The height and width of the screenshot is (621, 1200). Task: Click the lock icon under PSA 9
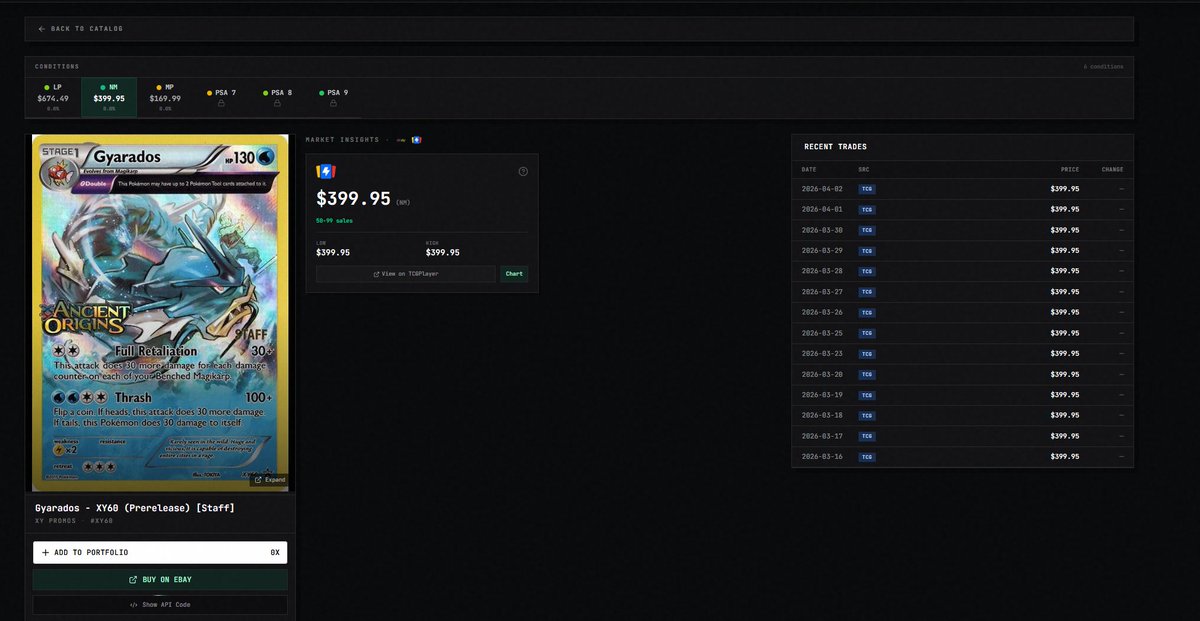pos(333,102)
